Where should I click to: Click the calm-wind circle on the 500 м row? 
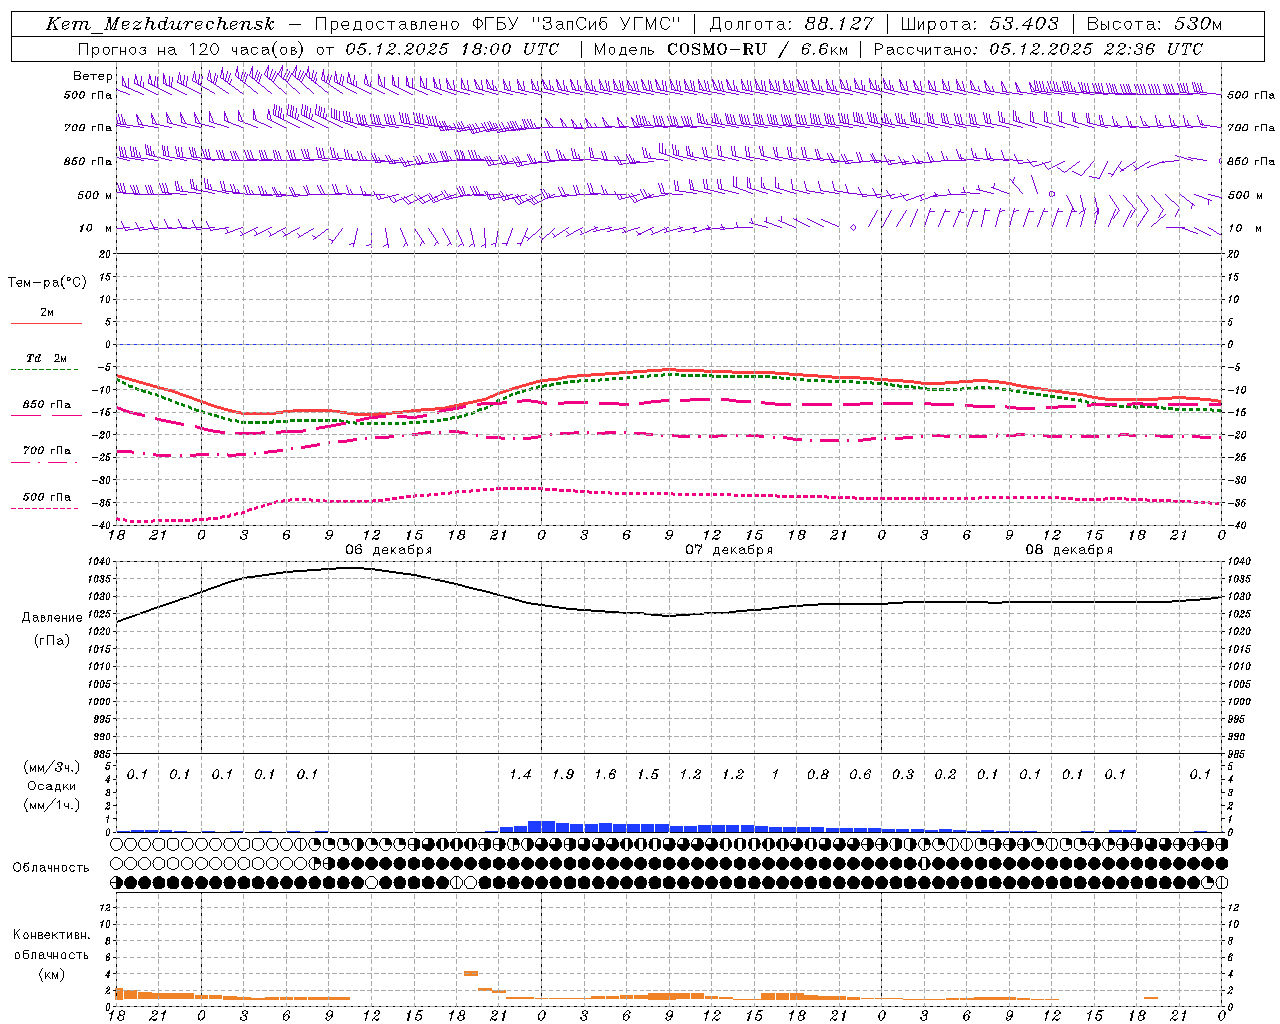(x=1052, y=194)
